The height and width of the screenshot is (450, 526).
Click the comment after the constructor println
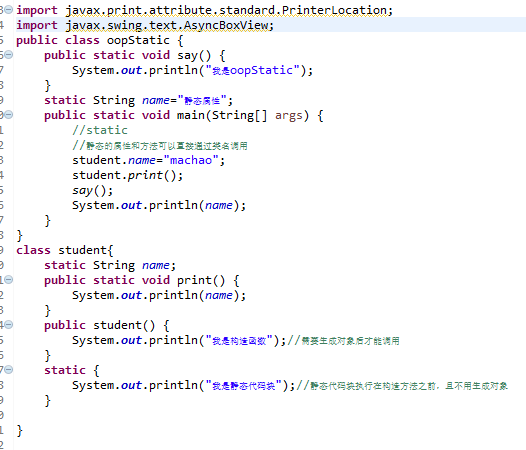[x=343, y=341]
